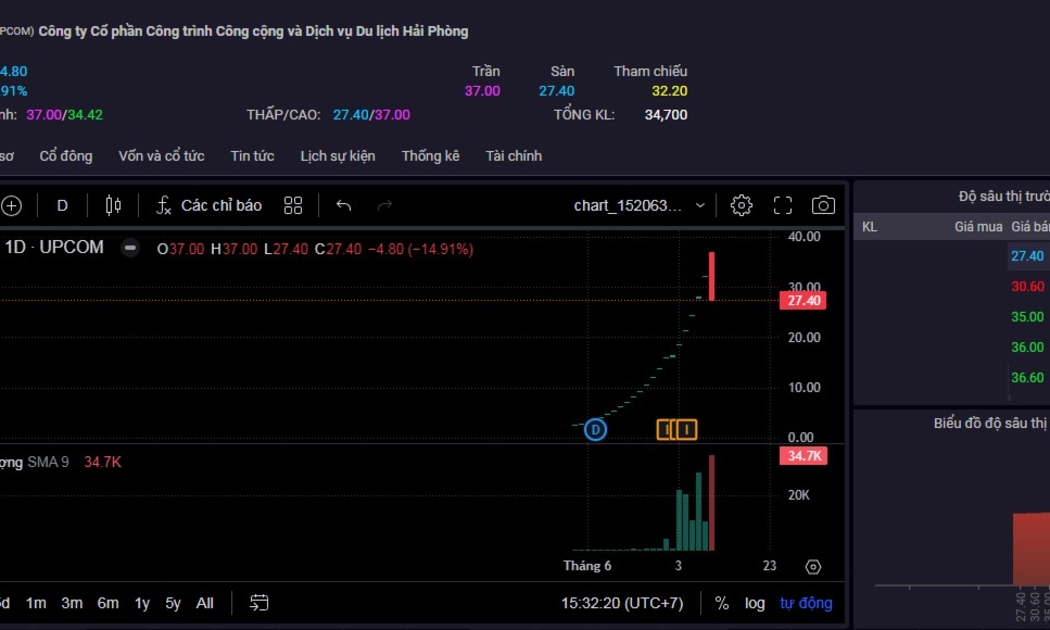Open chart settings gear icon
Screen dimensions: 1050x630
pos(741,205)
